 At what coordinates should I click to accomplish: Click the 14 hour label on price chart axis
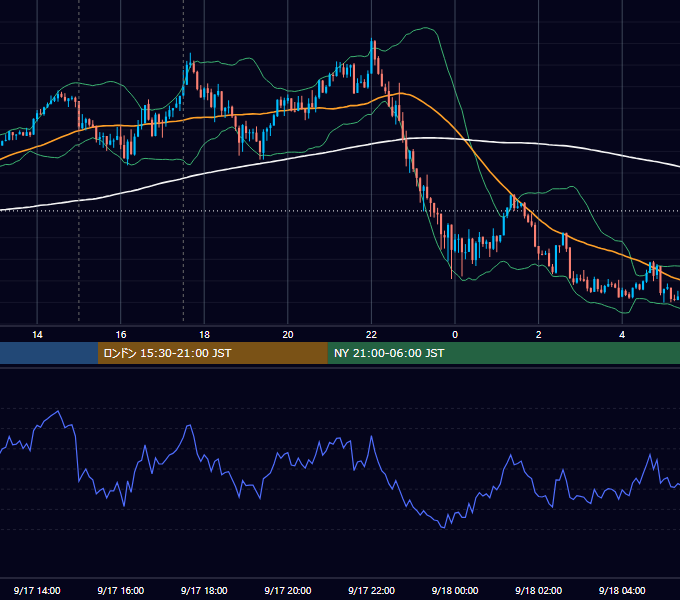[x=37, y=335]
